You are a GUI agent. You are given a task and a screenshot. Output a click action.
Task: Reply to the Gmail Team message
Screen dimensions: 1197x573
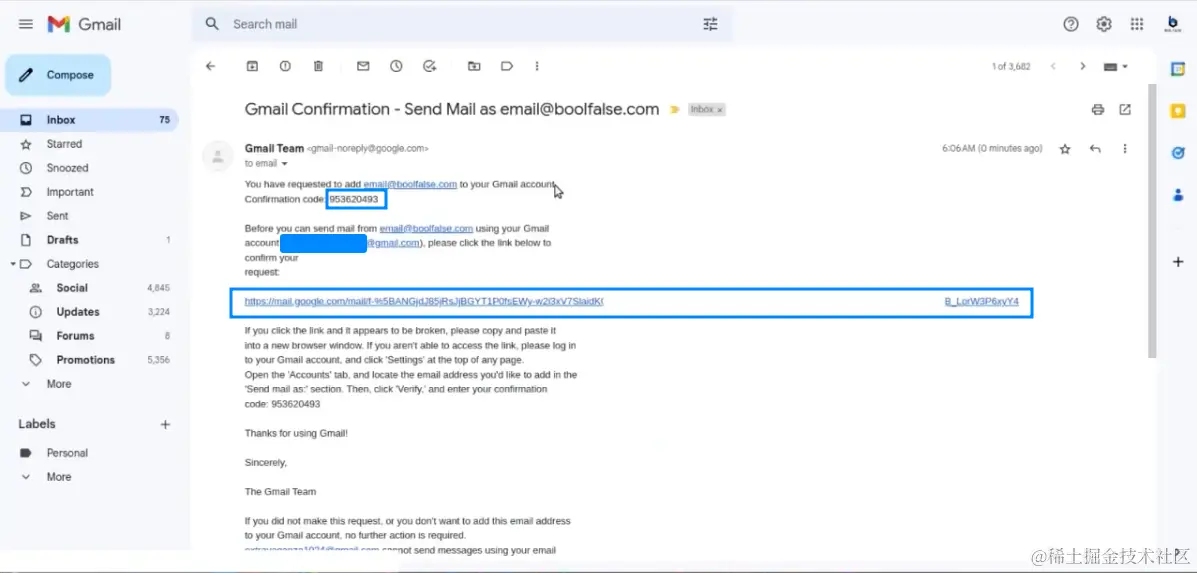click(1095, 150)
